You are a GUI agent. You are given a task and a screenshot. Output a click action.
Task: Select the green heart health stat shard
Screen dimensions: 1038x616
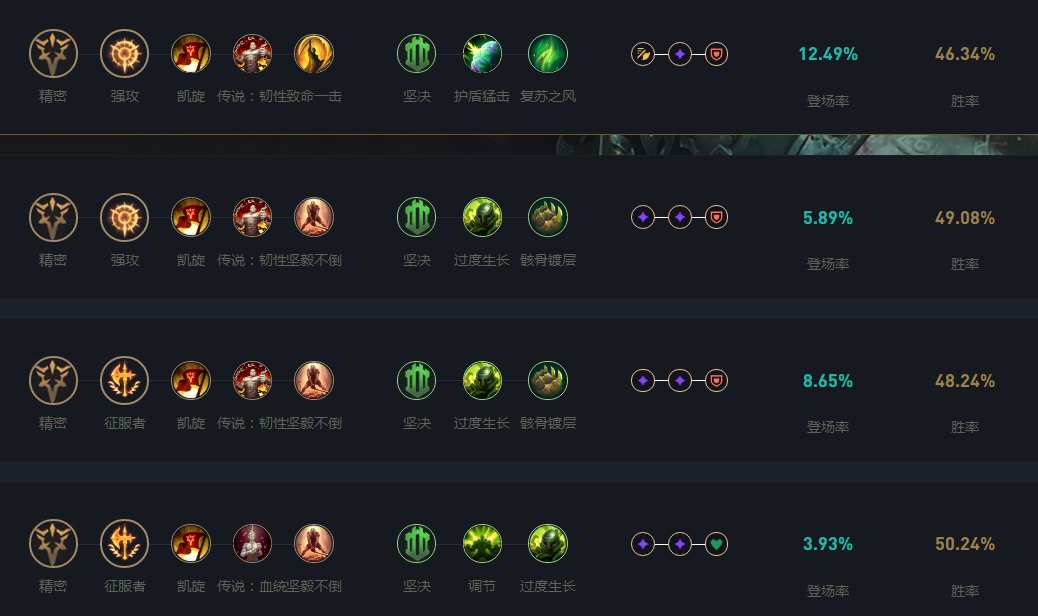716,544
